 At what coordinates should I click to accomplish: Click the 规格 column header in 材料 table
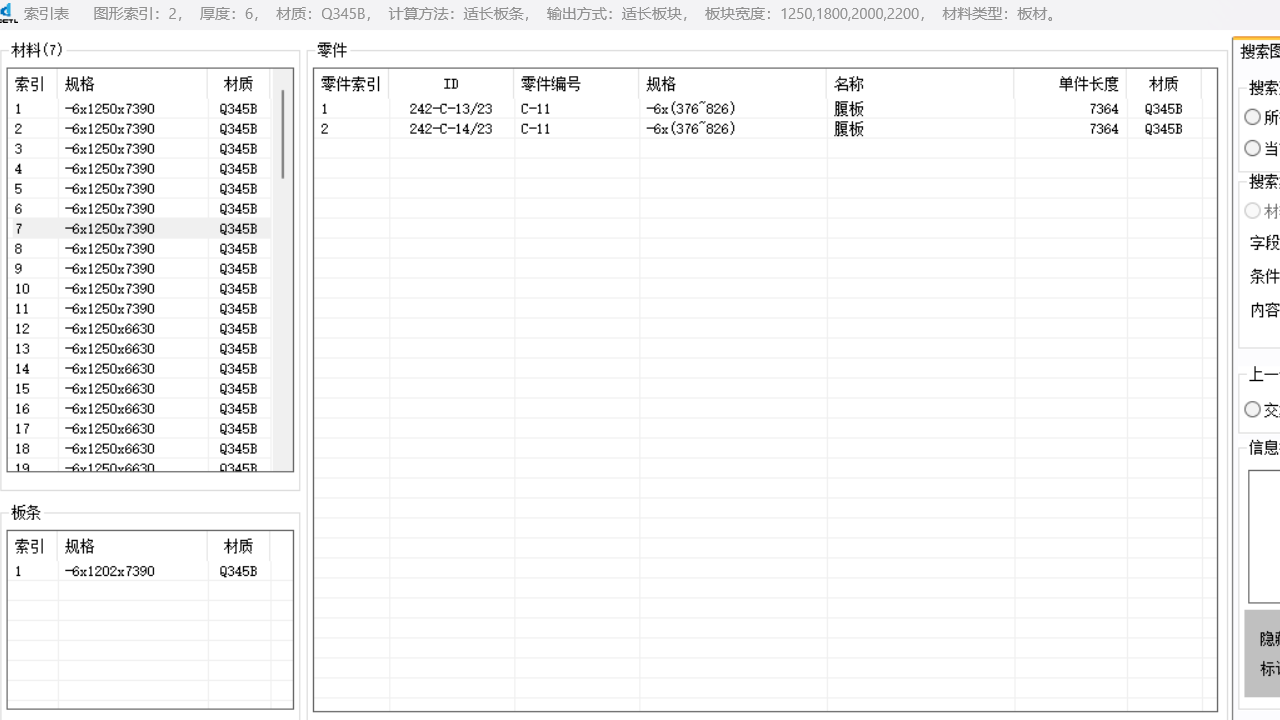point(79,84)
